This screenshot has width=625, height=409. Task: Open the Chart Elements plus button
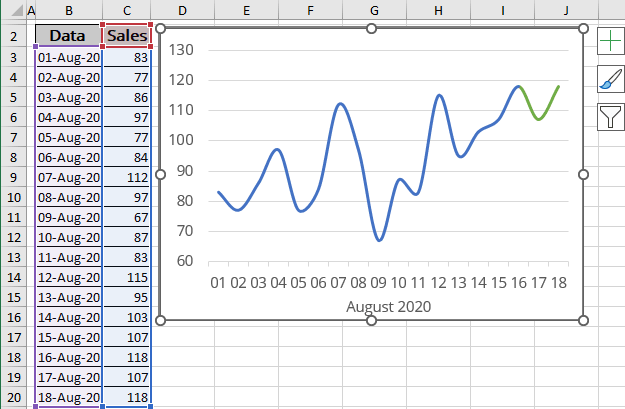pos(610,41)
